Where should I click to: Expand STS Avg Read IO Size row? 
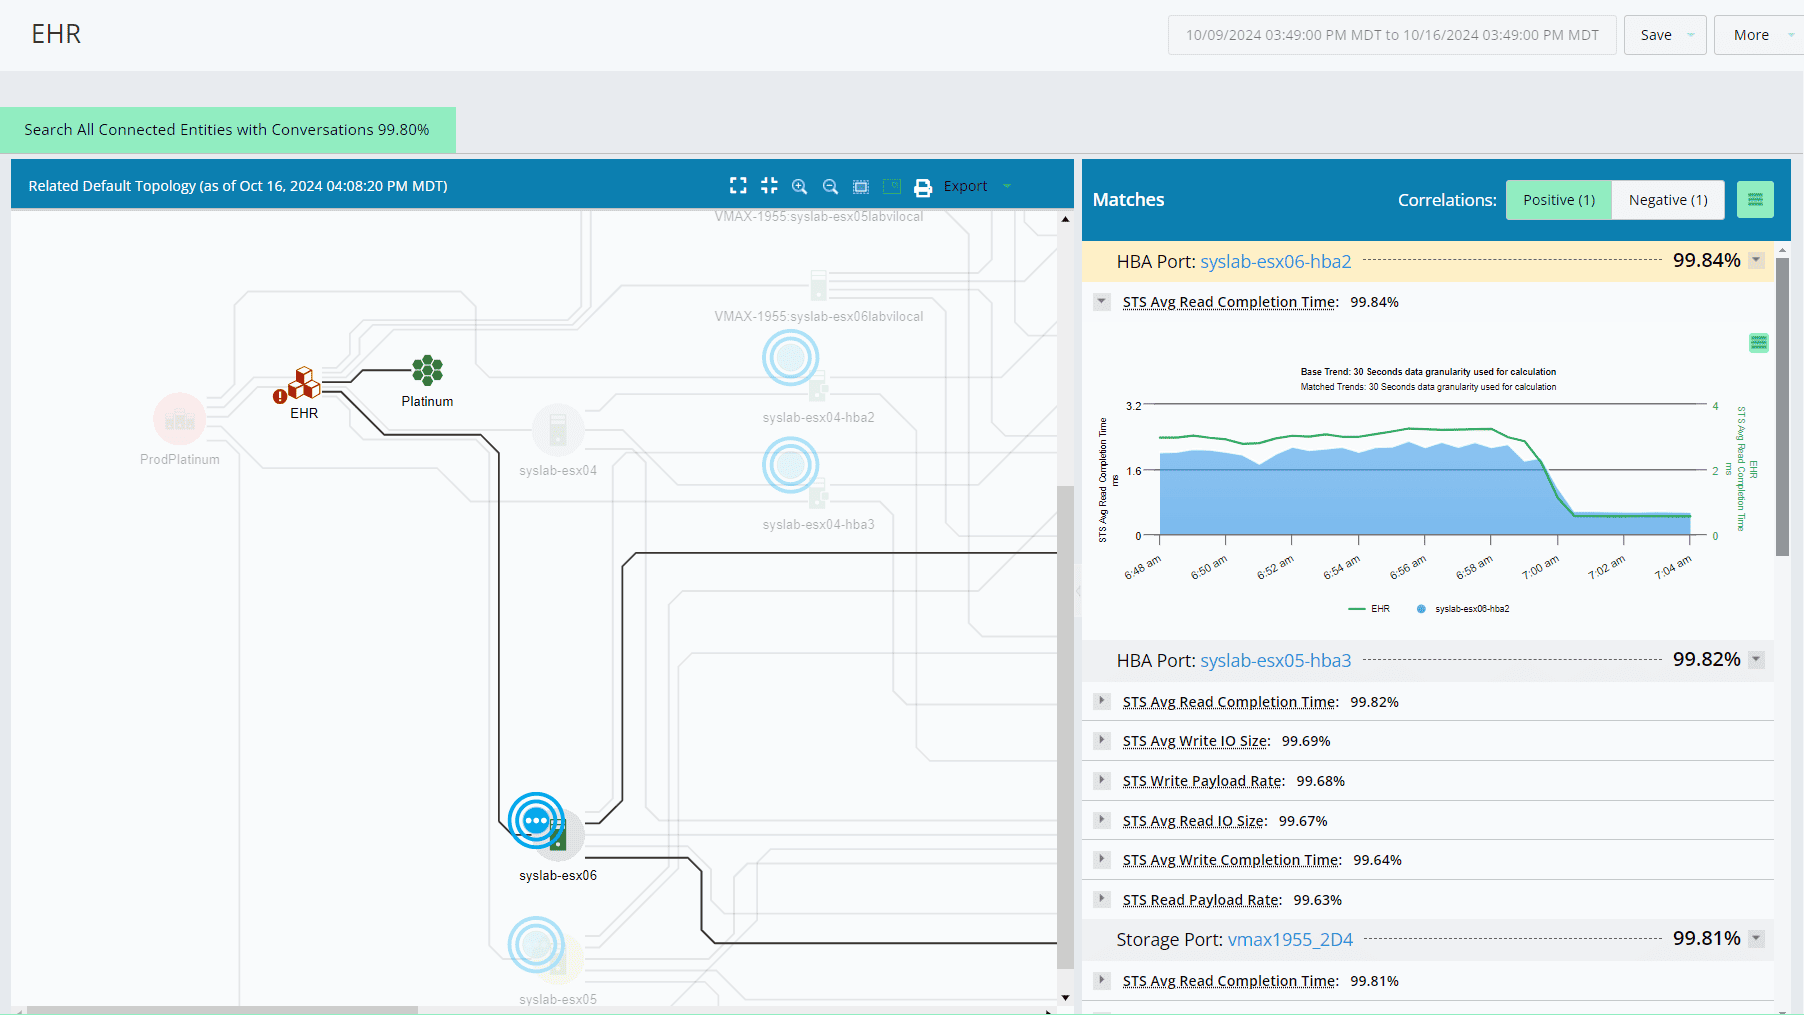tap(1102, 820)
